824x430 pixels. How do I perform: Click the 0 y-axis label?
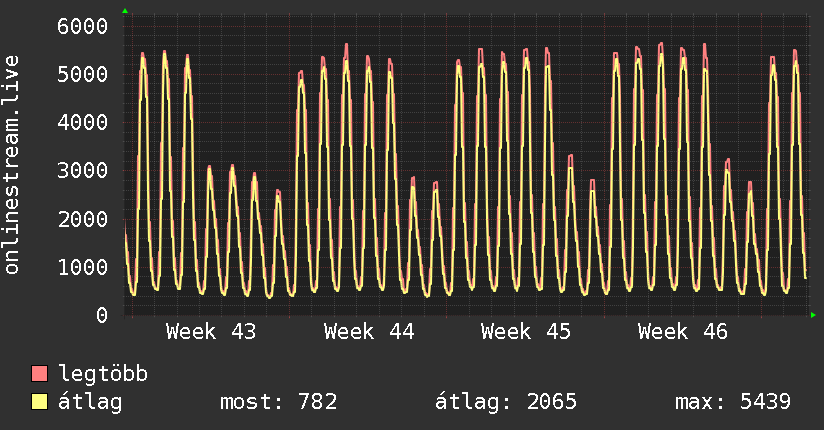pyautogui.click(x=102, y=315)
